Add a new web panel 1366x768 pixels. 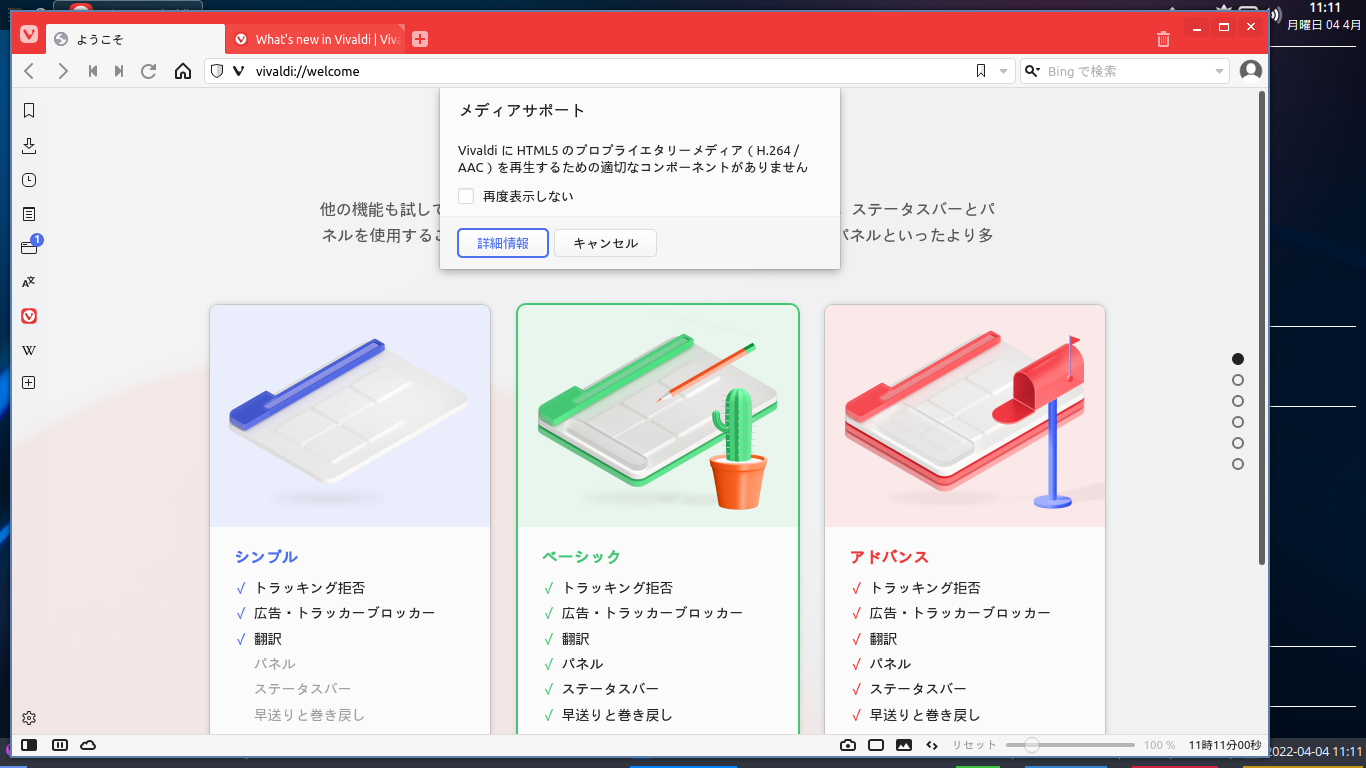point(29,383)
